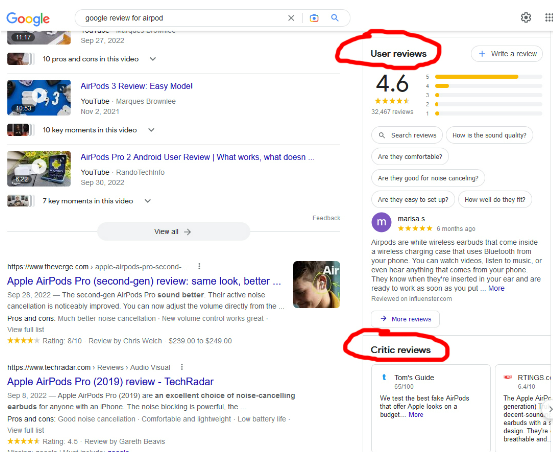Click the 4-star rating bar

[x=488, y=86]
